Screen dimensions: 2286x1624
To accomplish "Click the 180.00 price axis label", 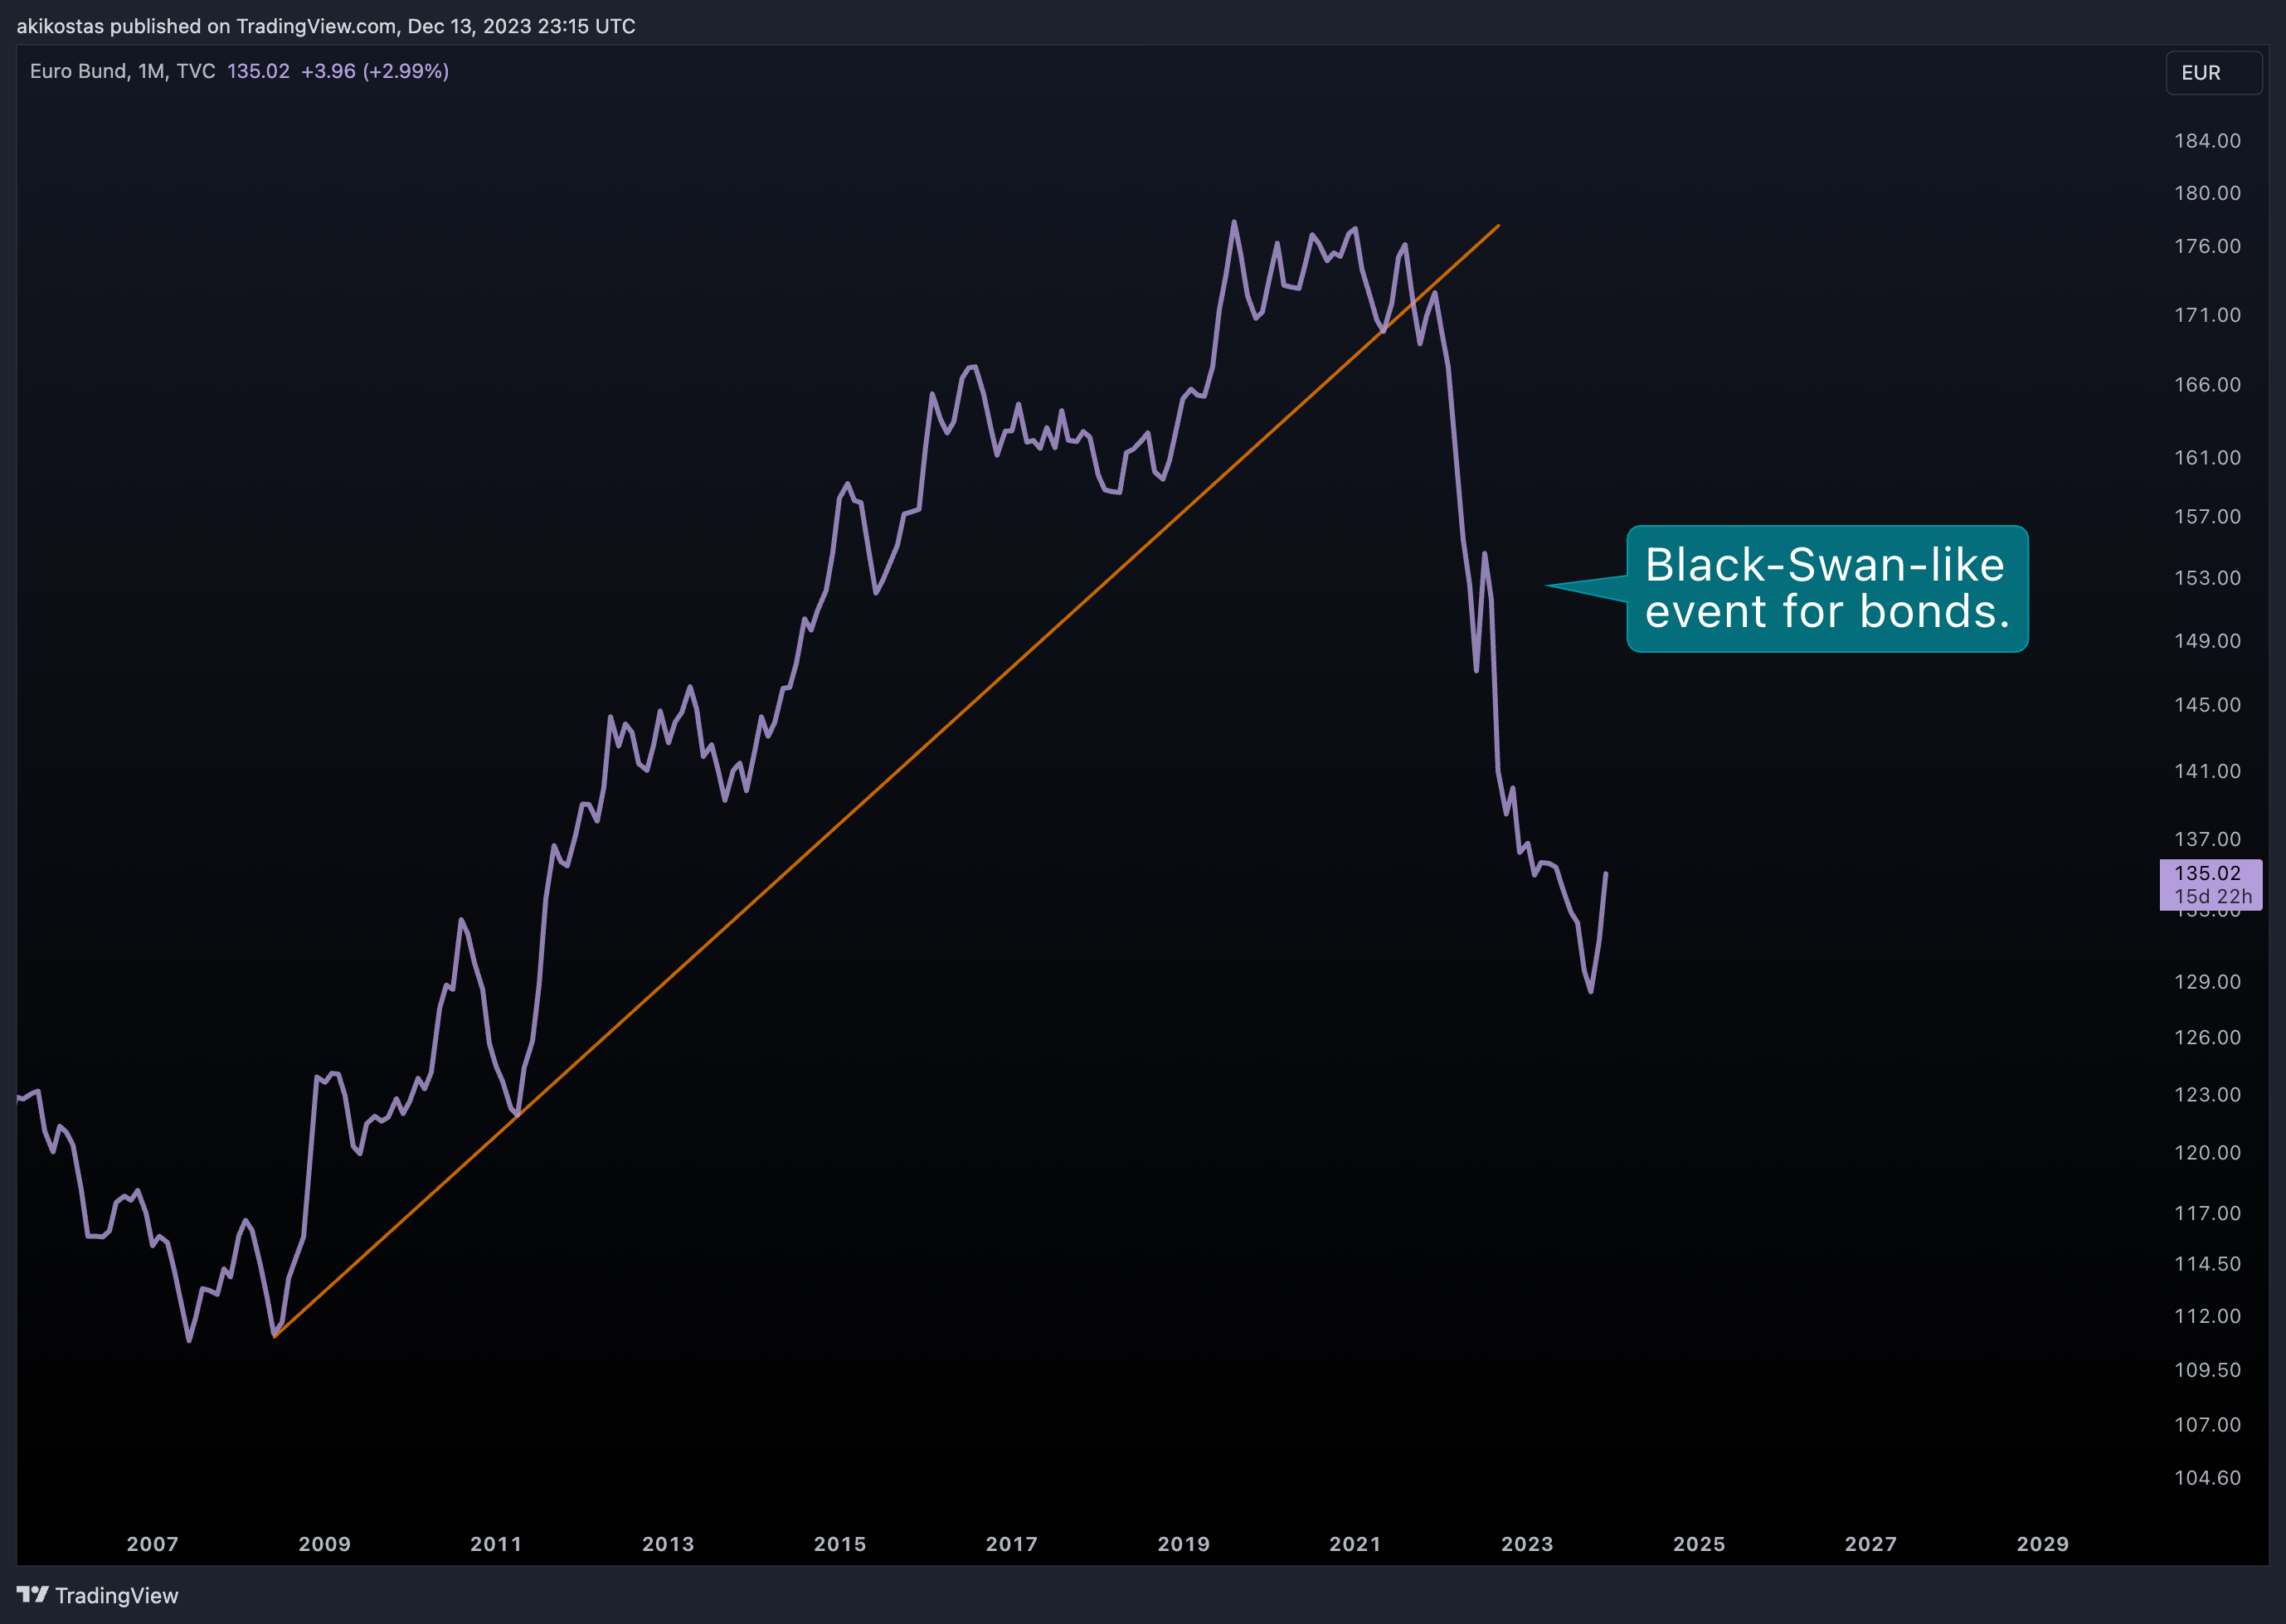I will pos(2207,193).
